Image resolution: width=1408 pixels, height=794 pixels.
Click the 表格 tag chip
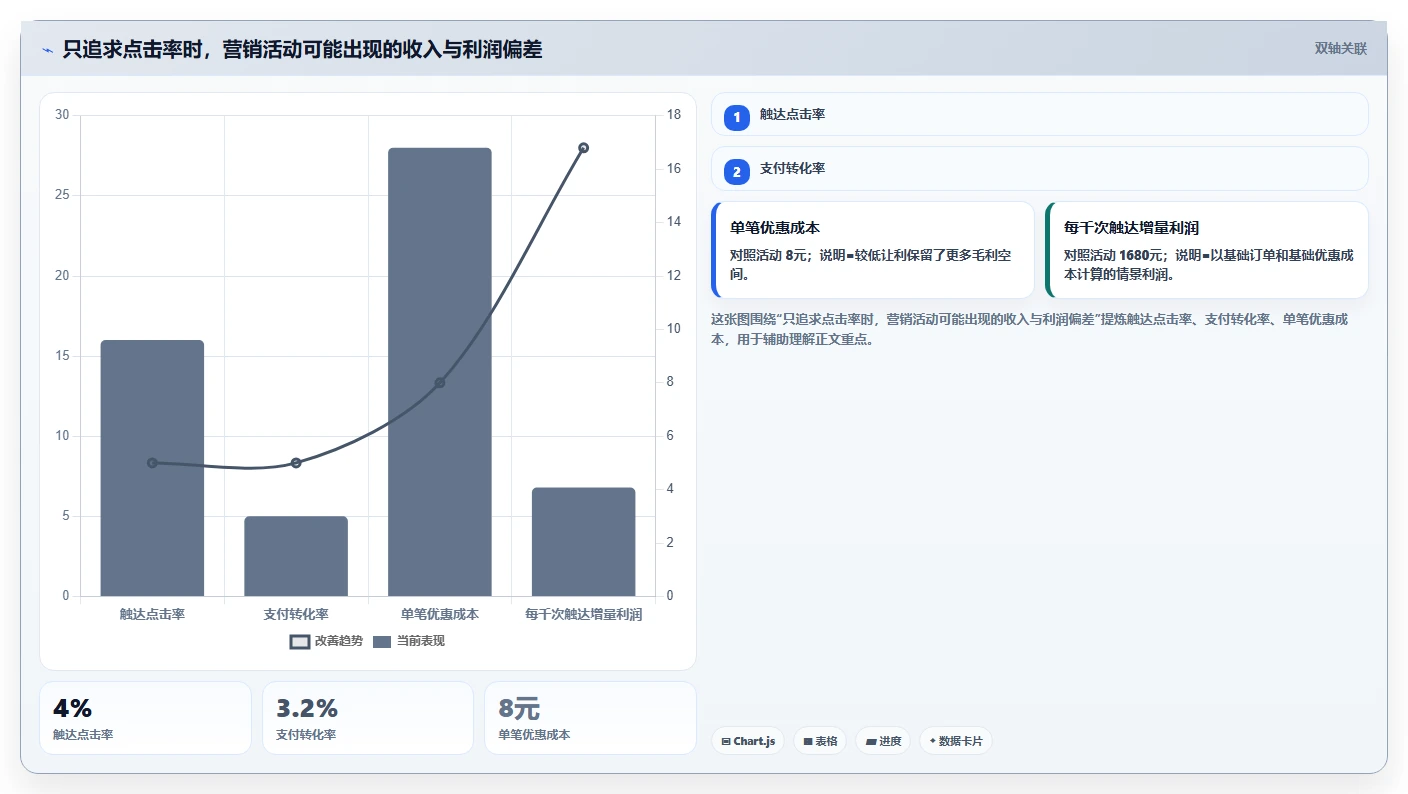click(820, 741)
